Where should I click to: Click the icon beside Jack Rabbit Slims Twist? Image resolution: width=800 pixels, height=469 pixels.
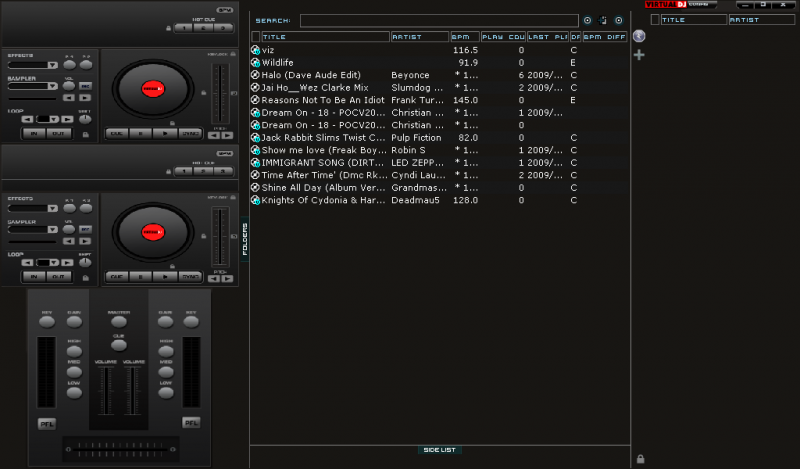pos(256,138)
